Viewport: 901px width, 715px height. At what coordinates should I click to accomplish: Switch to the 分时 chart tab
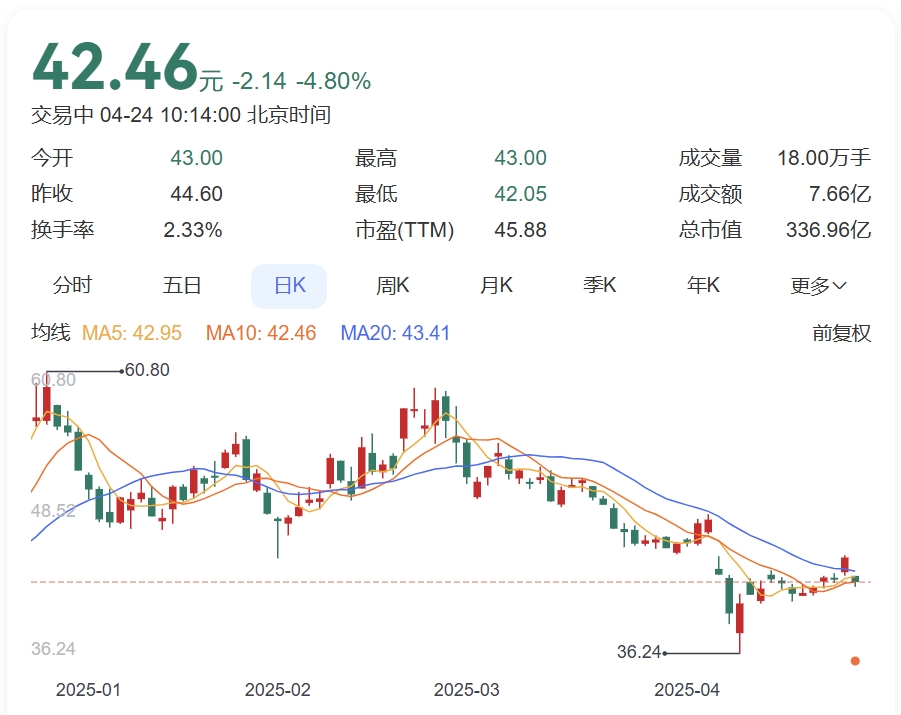tap(72, 286)
